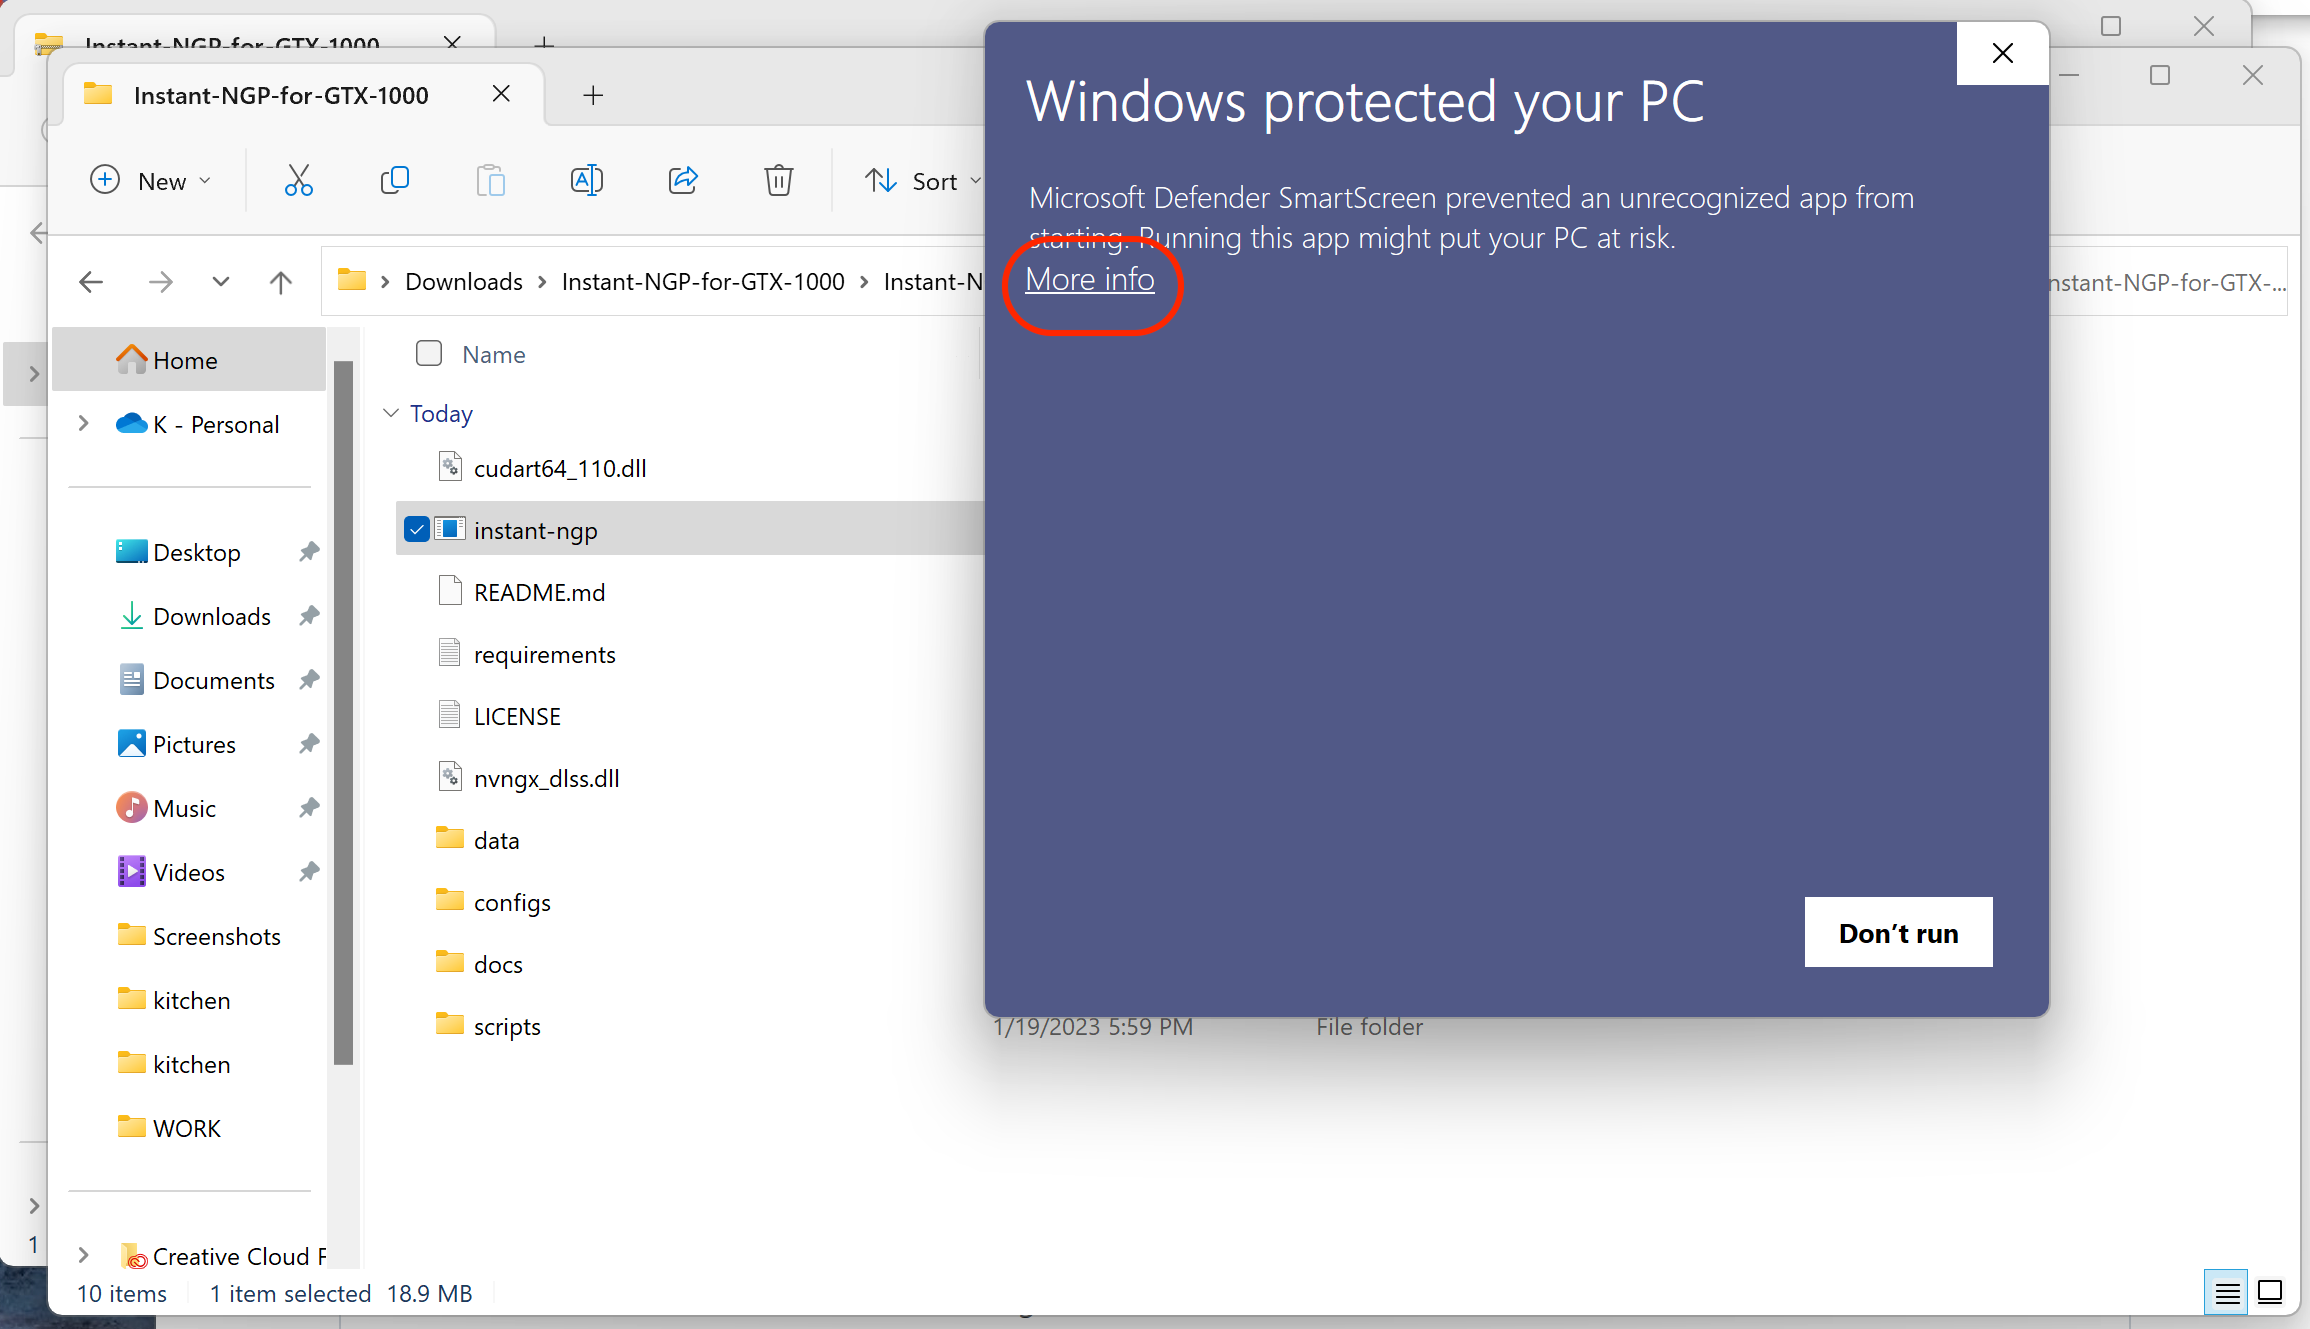Screen dimensions: 2310x1329
Task: Go up one folder level
Action: pos(281,282)
